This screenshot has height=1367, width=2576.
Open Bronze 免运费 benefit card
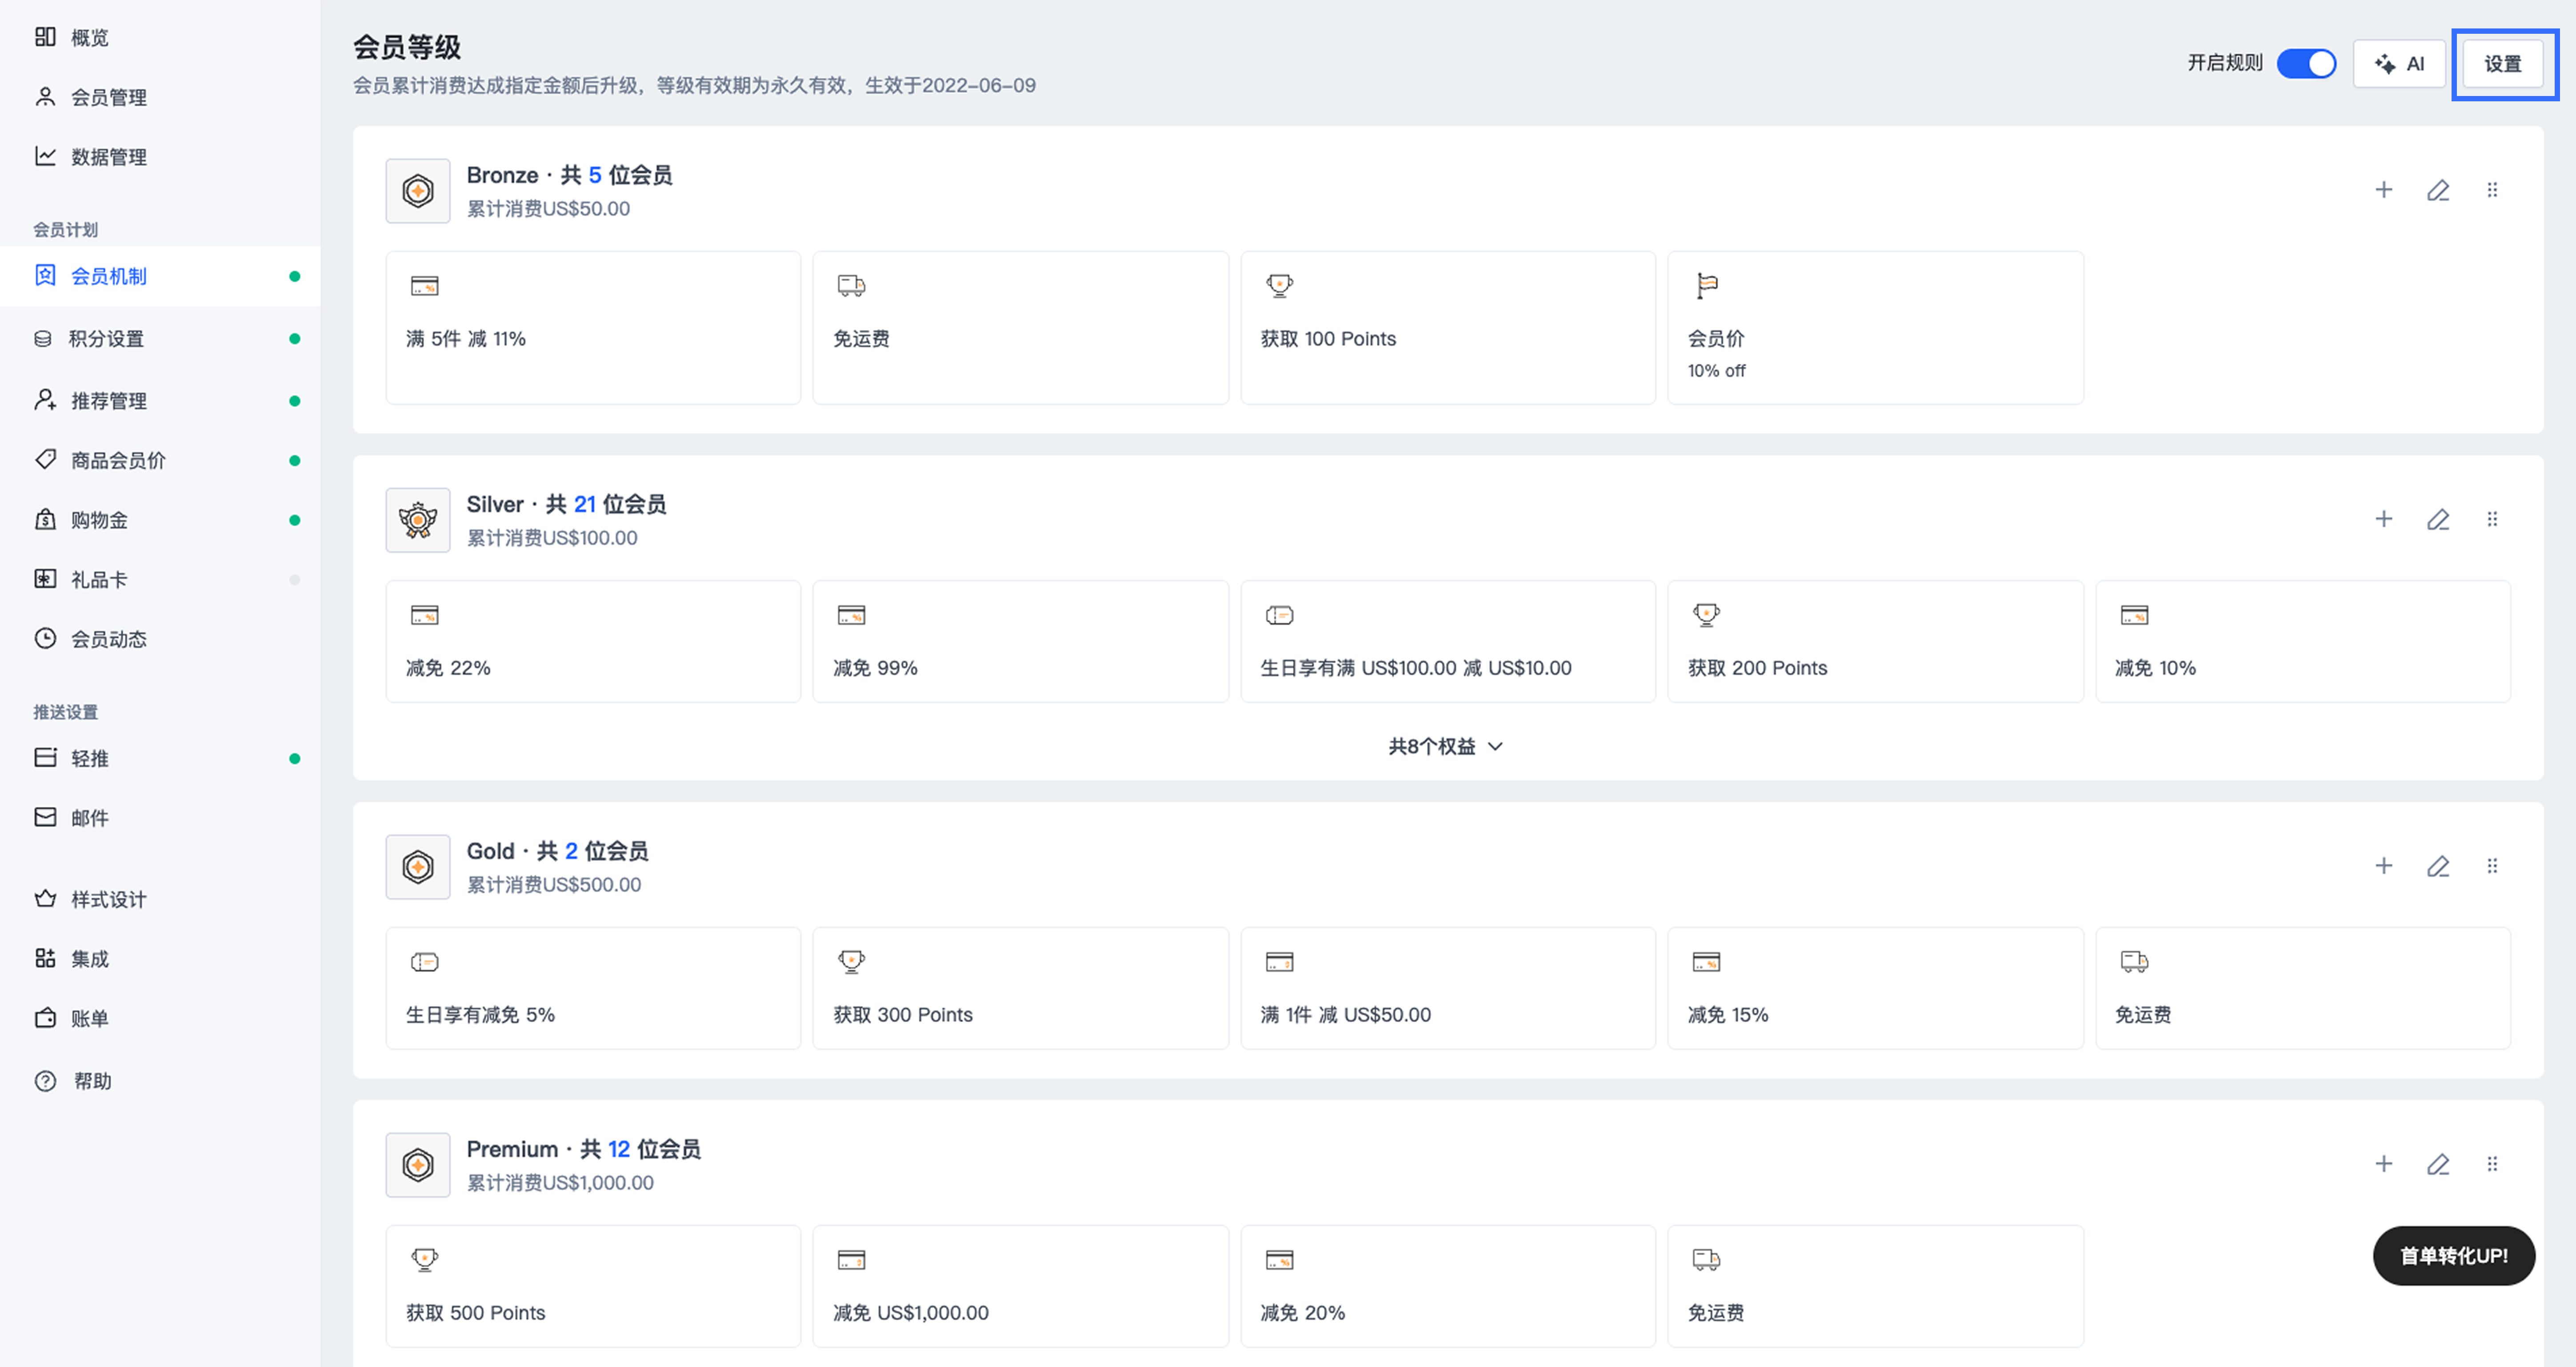tap(1020, 327)
